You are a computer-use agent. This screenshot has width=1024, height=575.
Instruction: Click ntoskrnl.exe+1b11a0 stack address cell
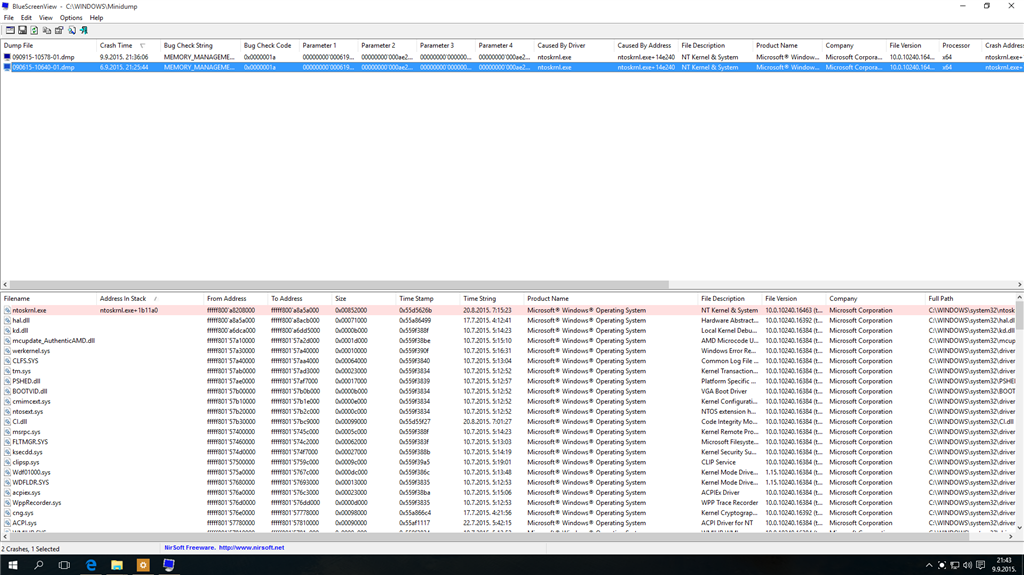(129, 310)
